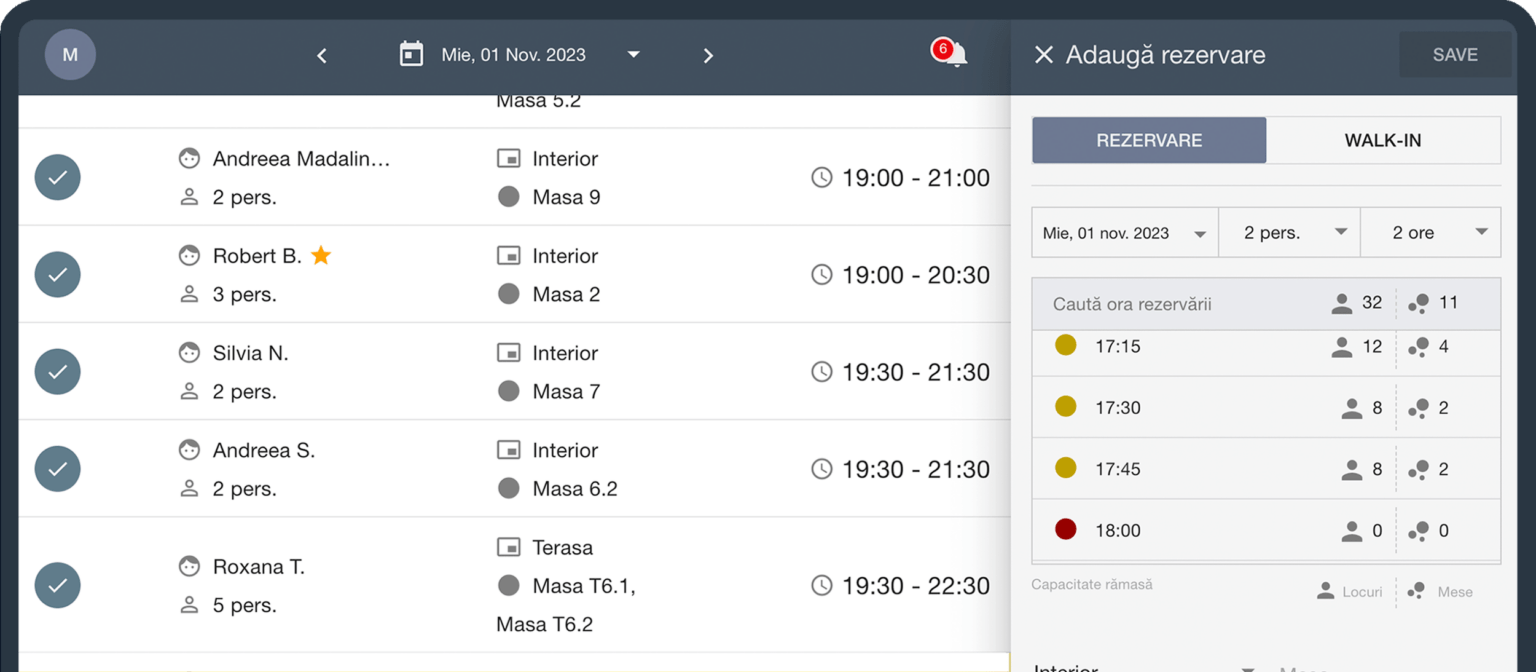Open the notifications bell with 6 alerts
This screenshot has height=672, width=1536.
tap(953, 54)
